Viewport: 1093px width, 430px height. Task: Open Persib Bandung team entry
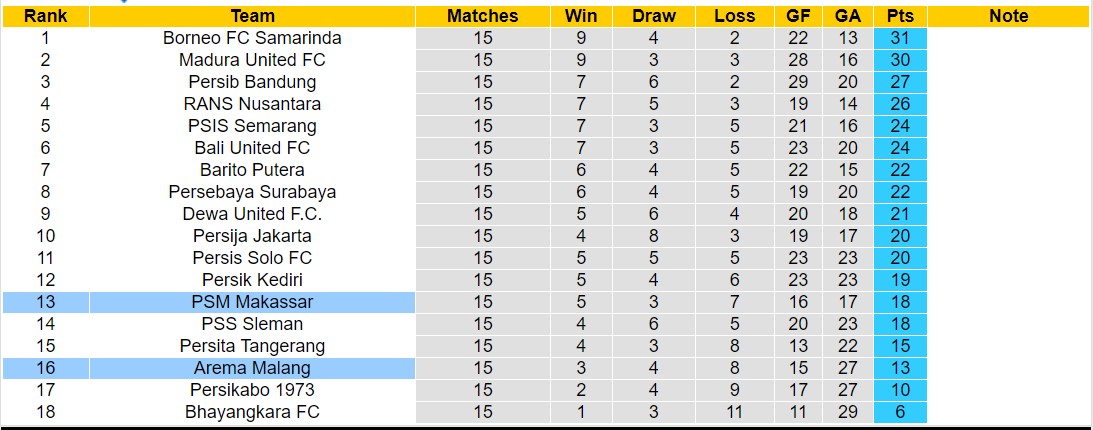pyautogui.click(x=252, y=82)
